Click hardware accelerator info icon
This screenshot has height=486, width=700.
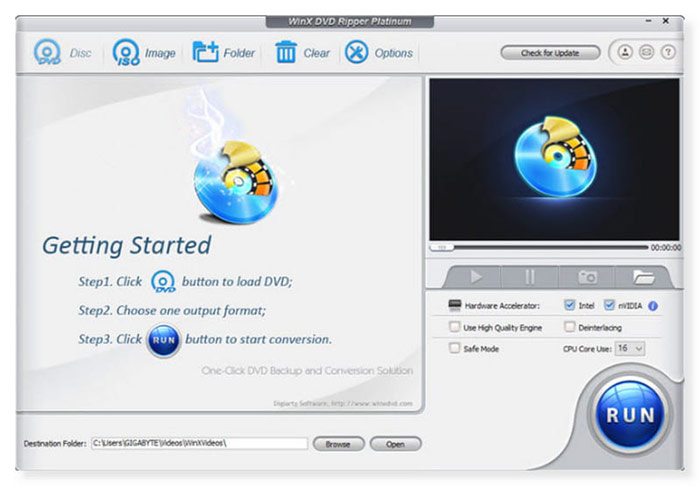(653, 306)
